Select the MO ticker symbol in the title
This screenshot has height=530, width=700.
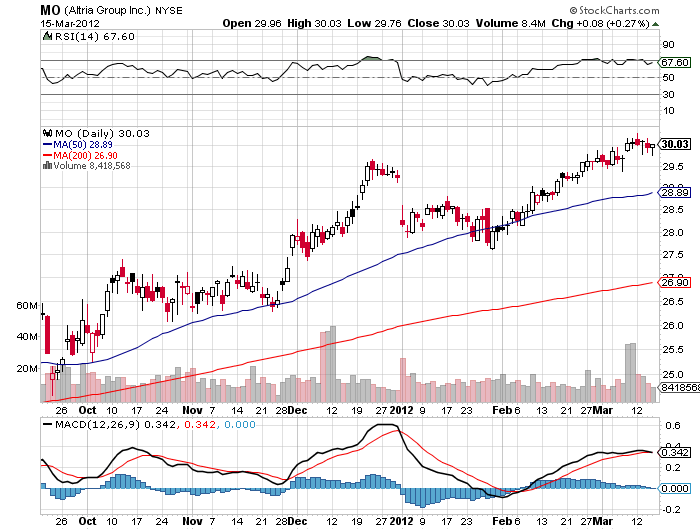(x=50, y=10)
